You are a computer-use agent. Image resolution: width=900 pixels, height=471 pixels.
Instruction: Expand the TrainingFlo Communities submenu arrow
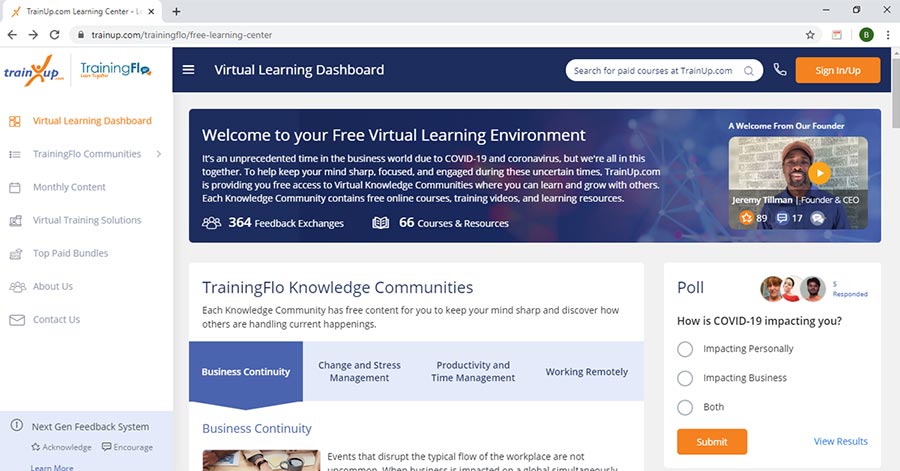pyautogui.click(x=159, y=154)
